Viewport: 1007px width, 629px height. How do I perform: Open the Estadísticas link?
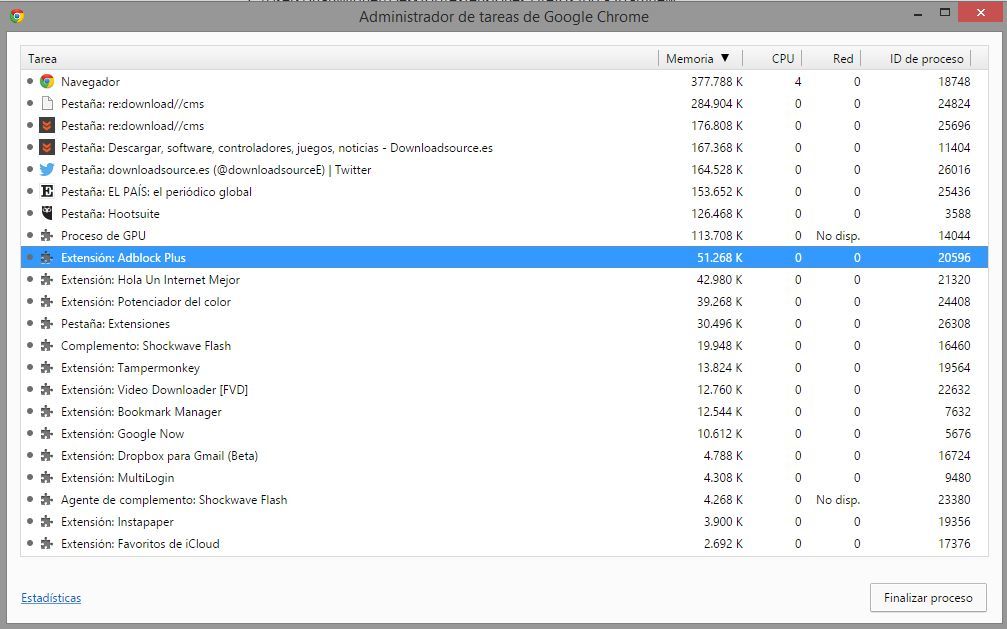click(51, 598)
